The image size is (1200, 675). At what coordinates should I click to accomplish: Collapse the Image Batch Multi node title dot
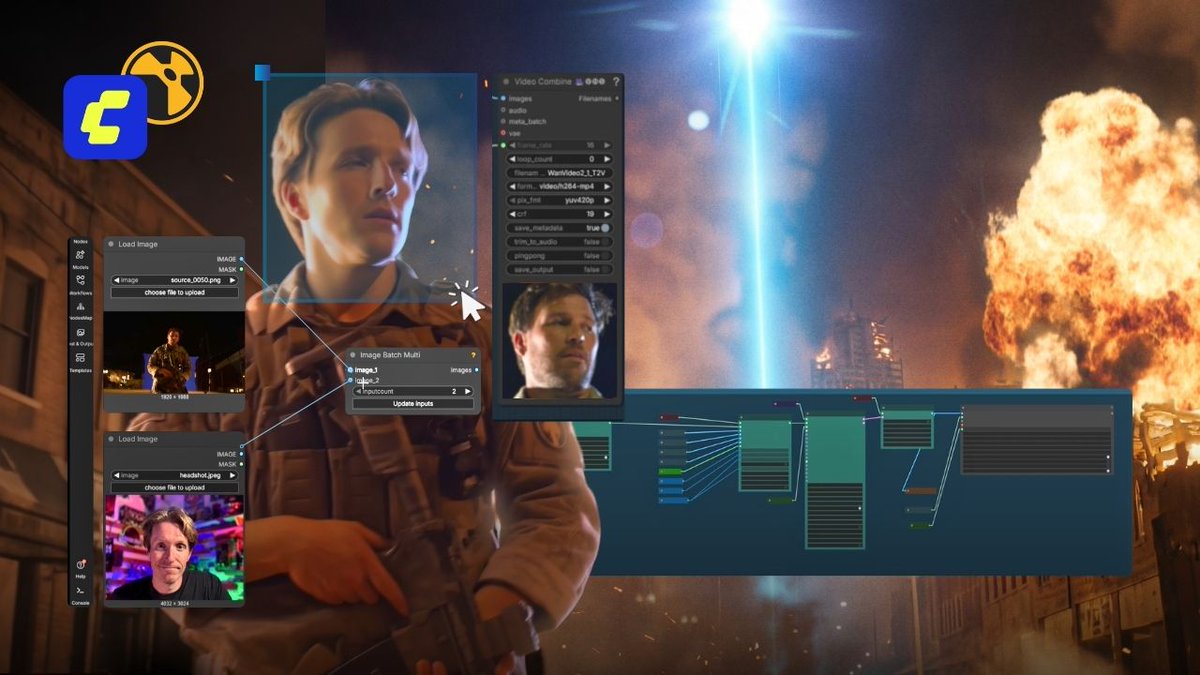(353, 355)
